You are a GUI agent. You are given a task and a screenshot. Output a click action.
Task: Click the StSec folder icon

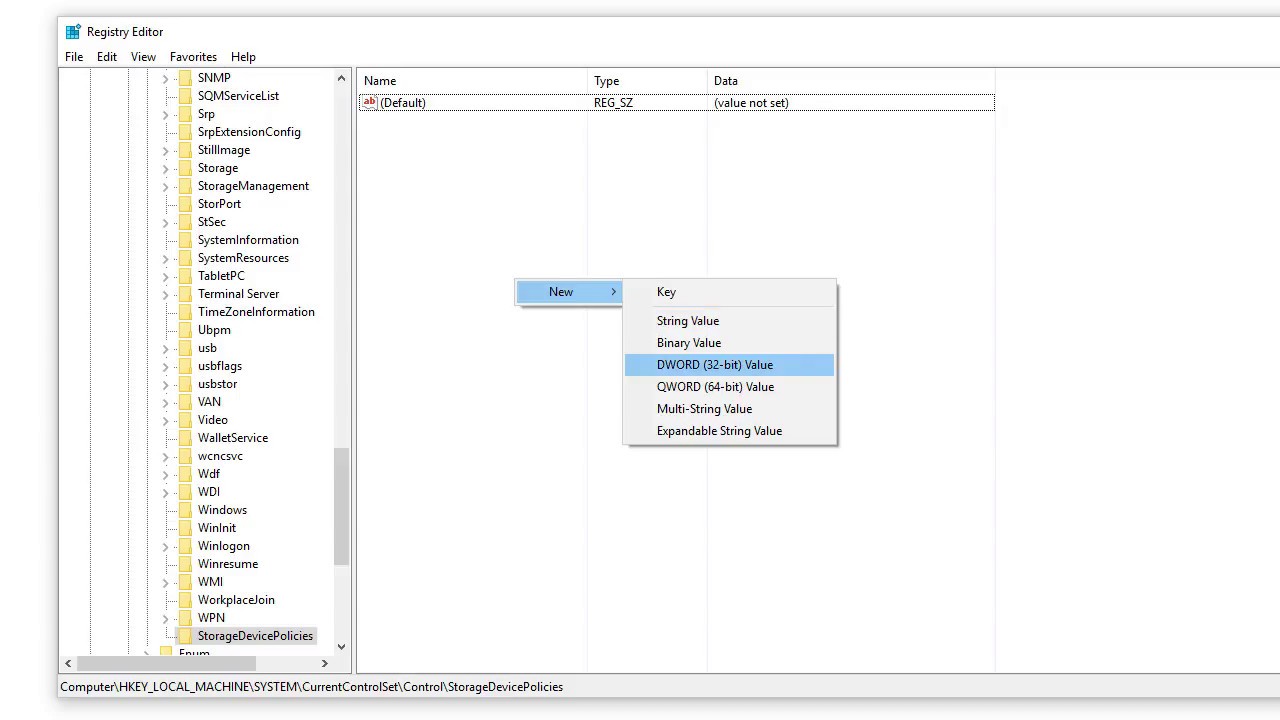(185, 222)
